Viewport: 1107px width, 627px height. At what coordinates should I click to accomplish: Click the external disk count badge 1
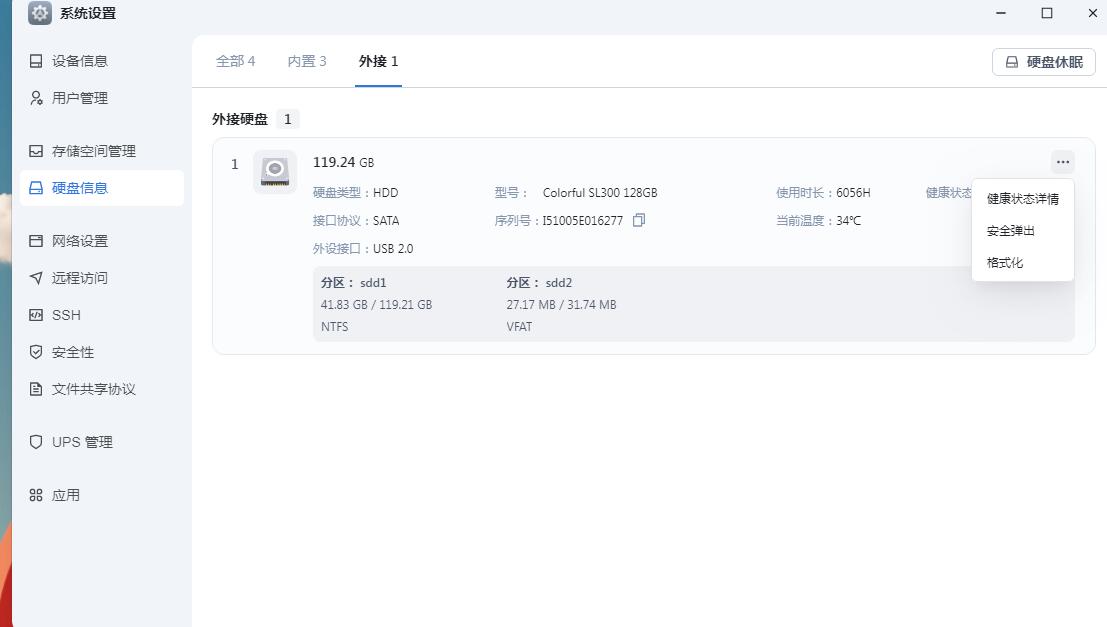pos(287,119)
